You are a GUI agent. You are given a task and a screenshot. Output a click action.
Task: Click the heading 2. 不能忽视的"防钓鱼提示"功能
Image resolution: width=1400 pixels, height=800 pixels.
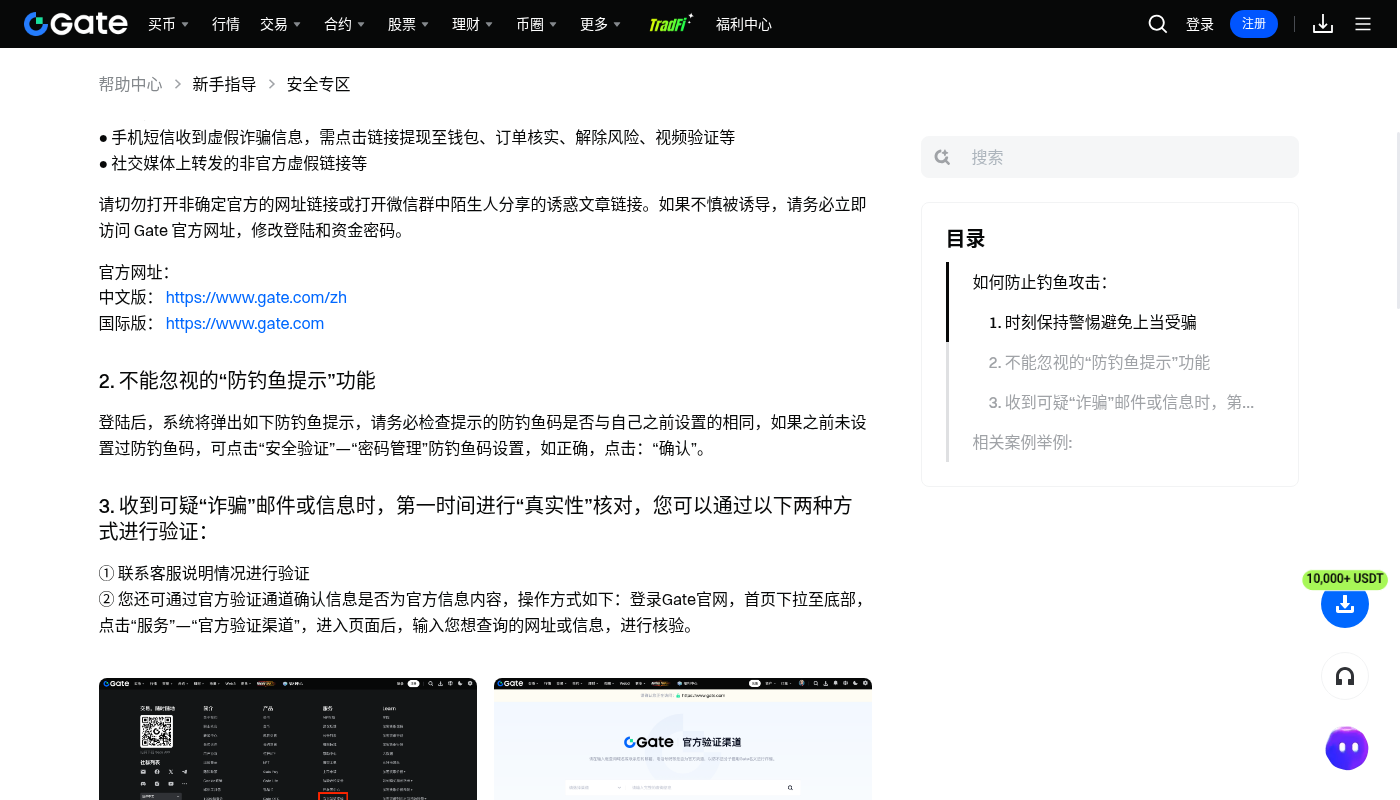[237, 380]
